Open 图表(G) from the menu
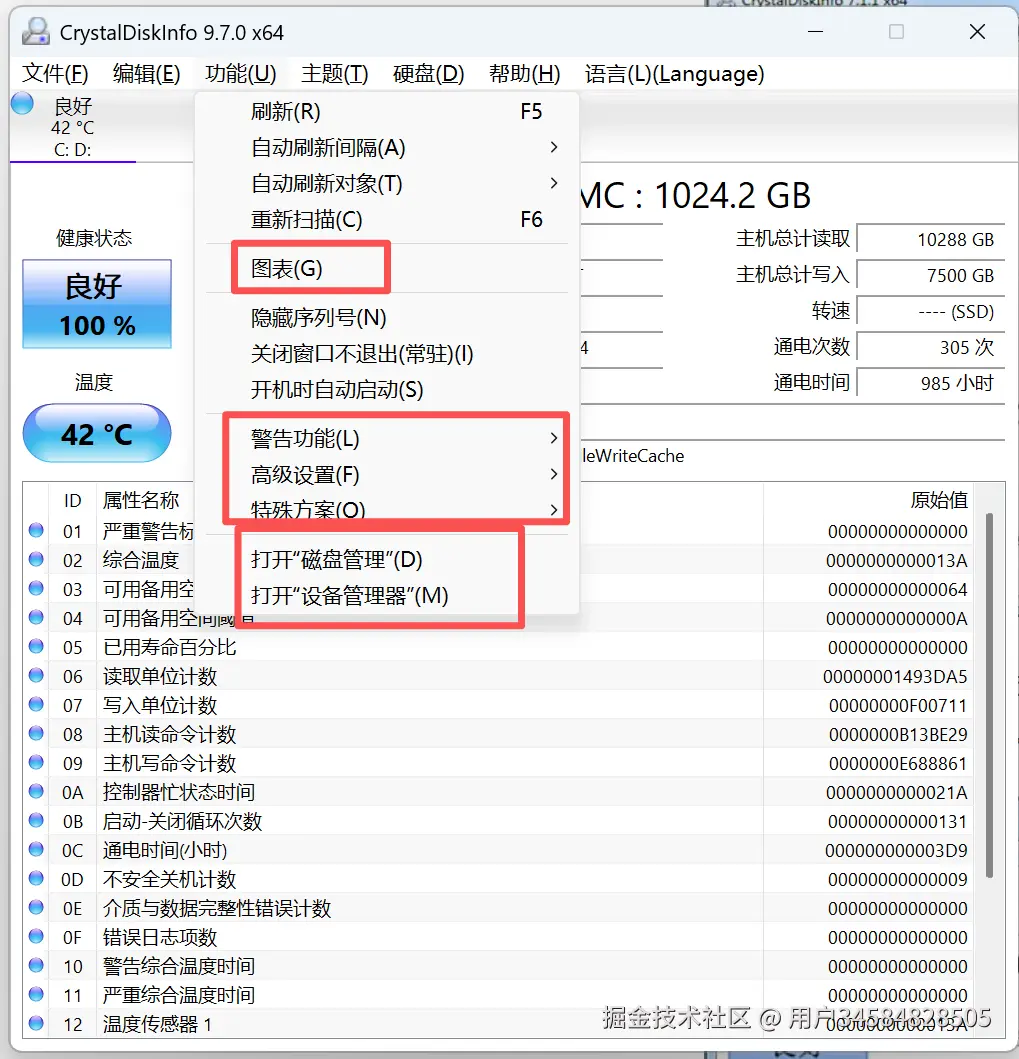Viewport: 1019px width, 1059px height. (x=386, y=269)
